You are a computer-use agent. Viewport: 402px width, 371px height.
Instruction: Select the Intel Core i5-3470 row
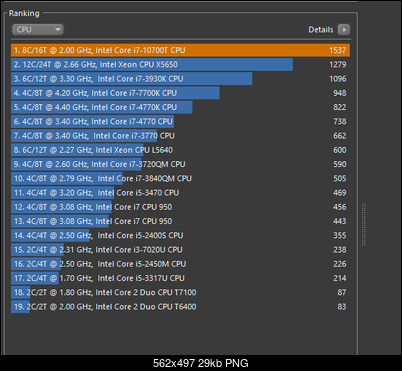(x=180, y=193)
